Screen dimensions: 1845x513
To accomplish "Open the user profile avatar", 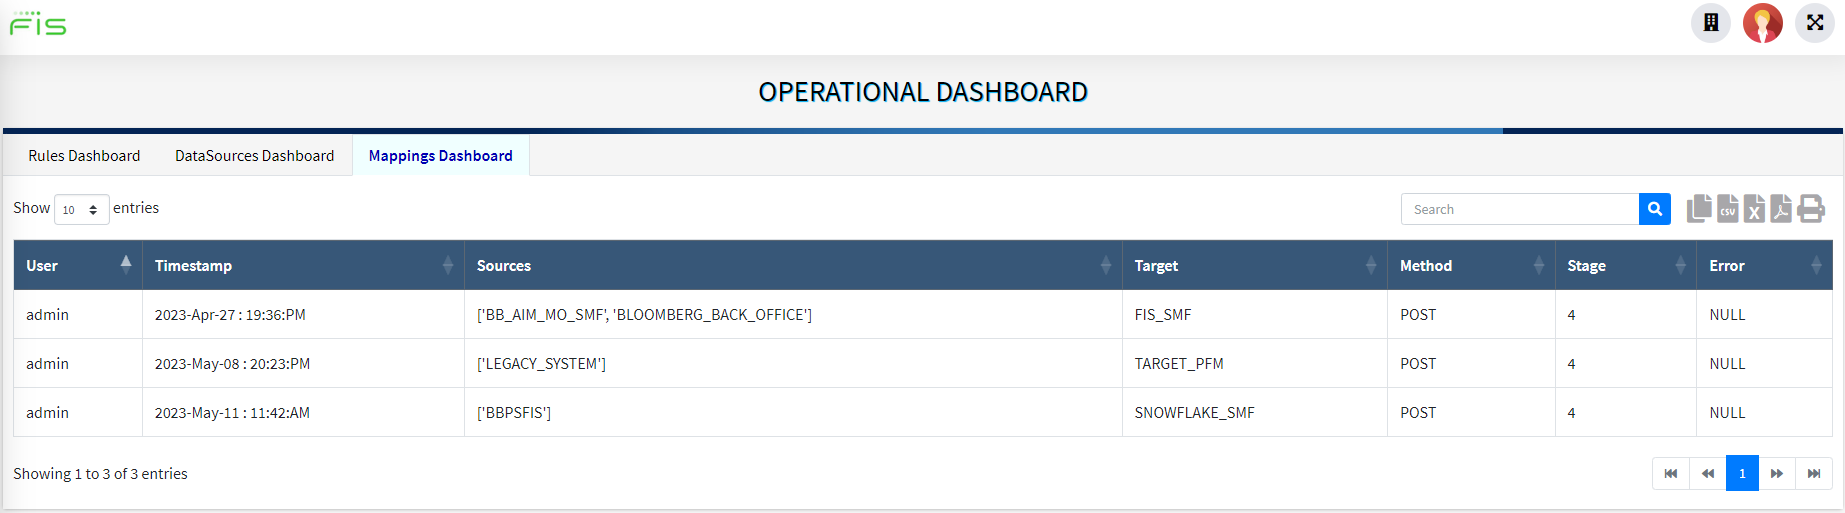I will tap(1762, 23).
